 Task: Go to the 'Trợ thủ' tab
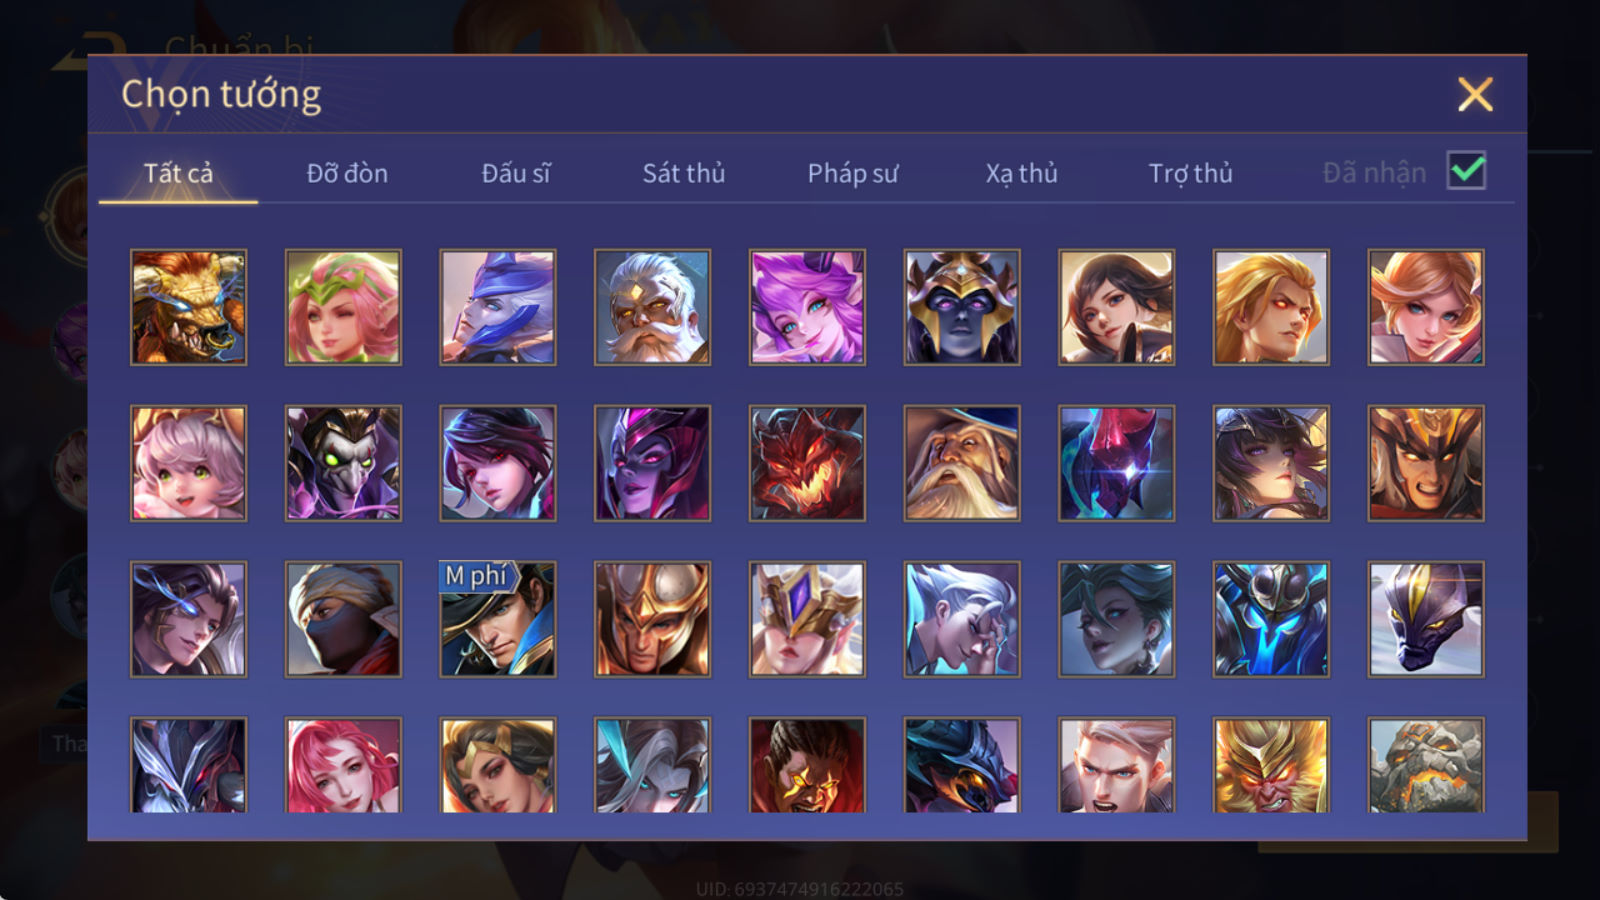[x=1190, y=173]
